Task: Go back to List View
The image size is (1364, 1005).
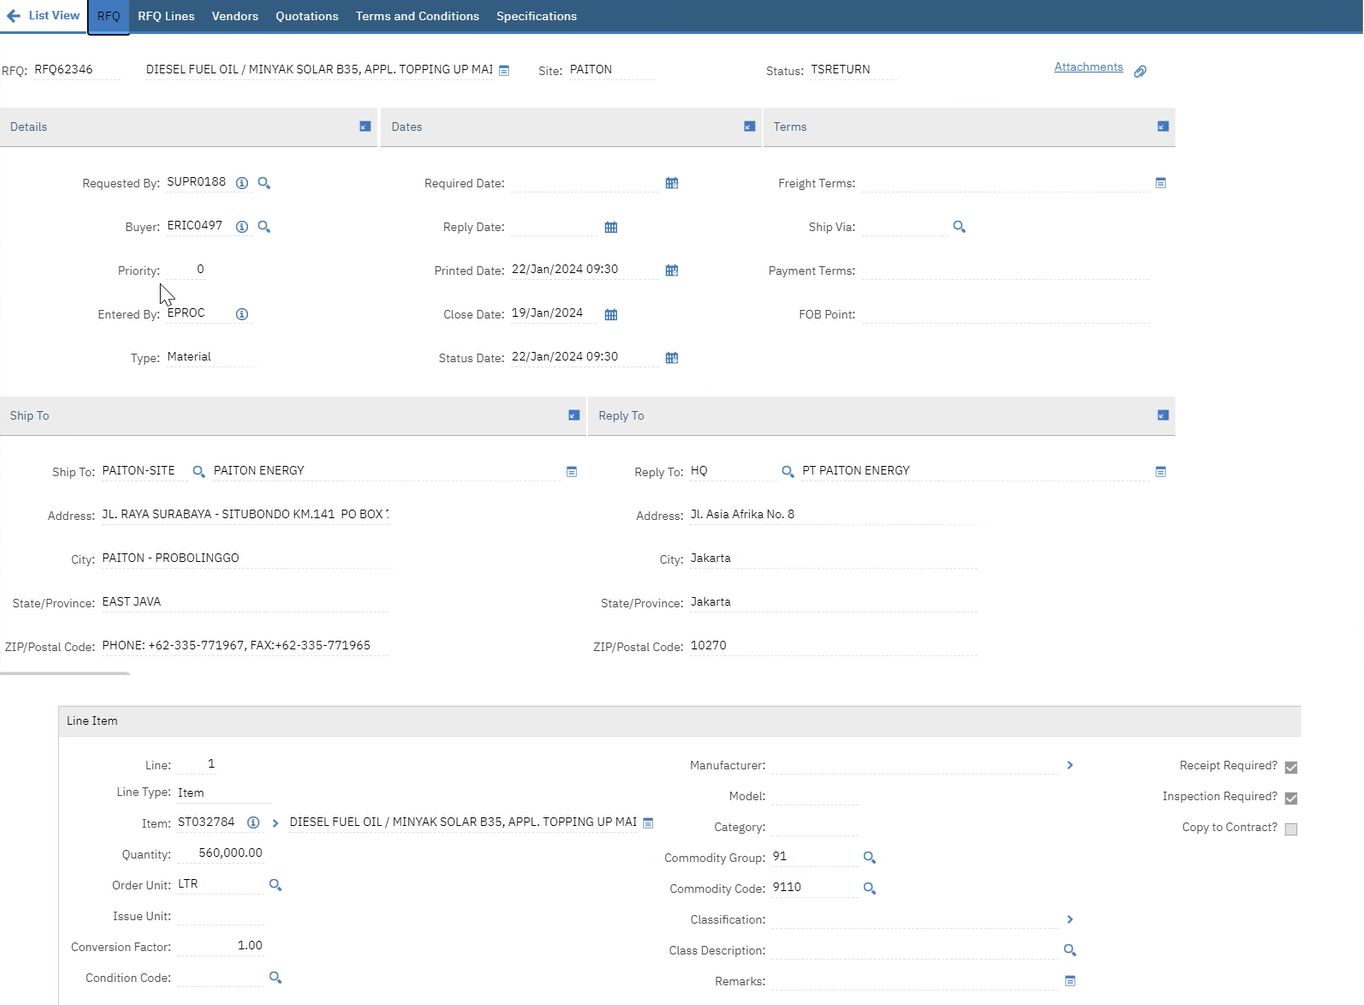Action: click(43, 16)
